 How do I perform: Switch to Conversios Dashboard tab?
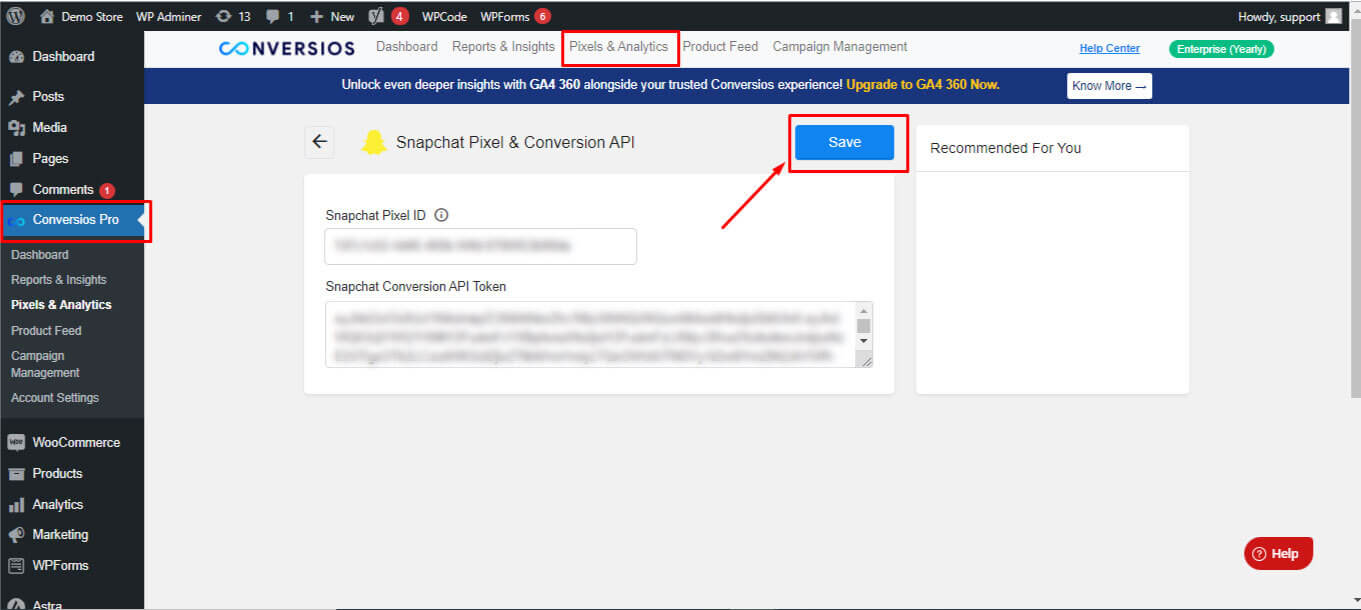click(407, 47)
